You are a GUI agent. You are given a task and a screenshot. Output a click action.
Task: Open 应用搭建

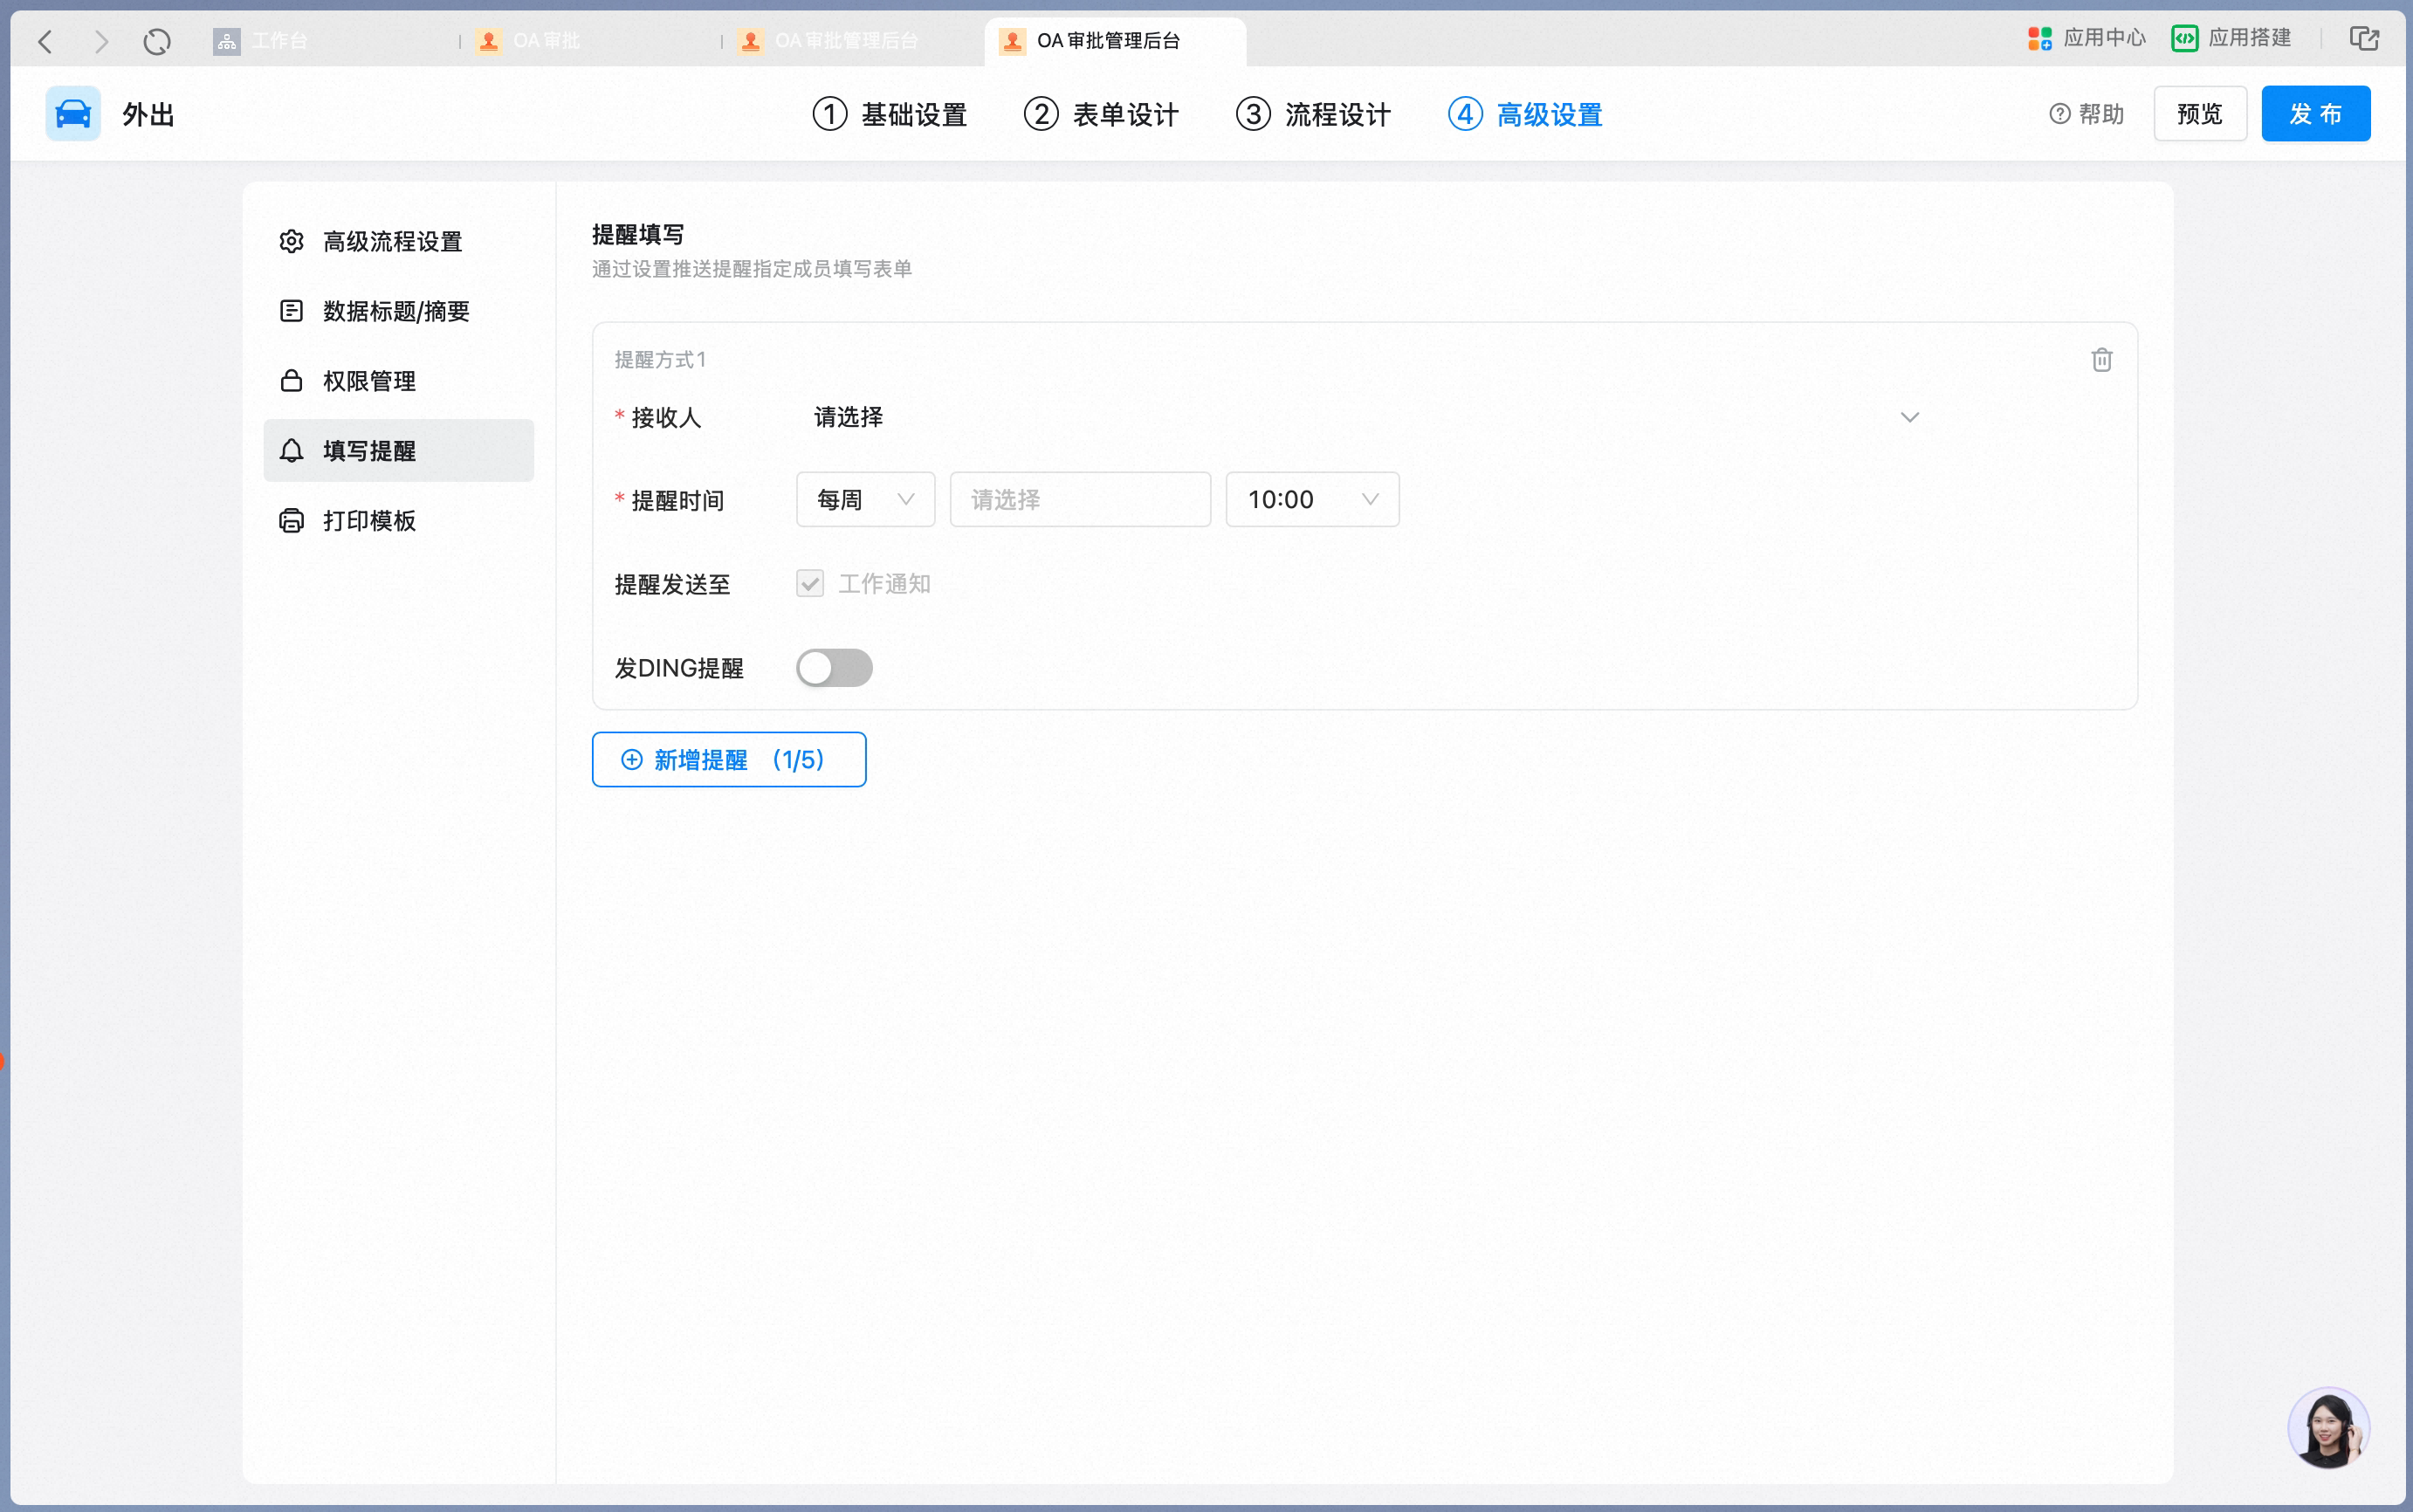click(x=2231, y=38)
